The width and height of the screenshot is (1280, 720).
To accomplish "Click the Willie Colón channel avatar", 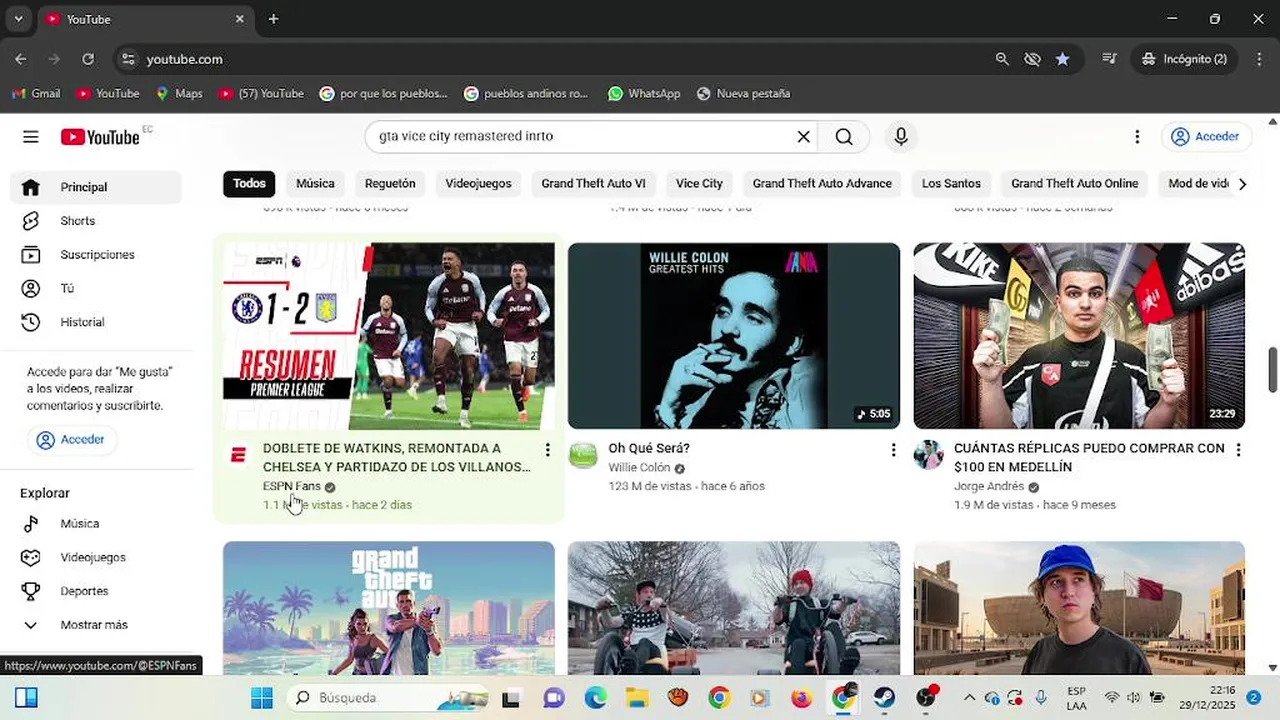I will pyautogui.click(x=583, y=455).
